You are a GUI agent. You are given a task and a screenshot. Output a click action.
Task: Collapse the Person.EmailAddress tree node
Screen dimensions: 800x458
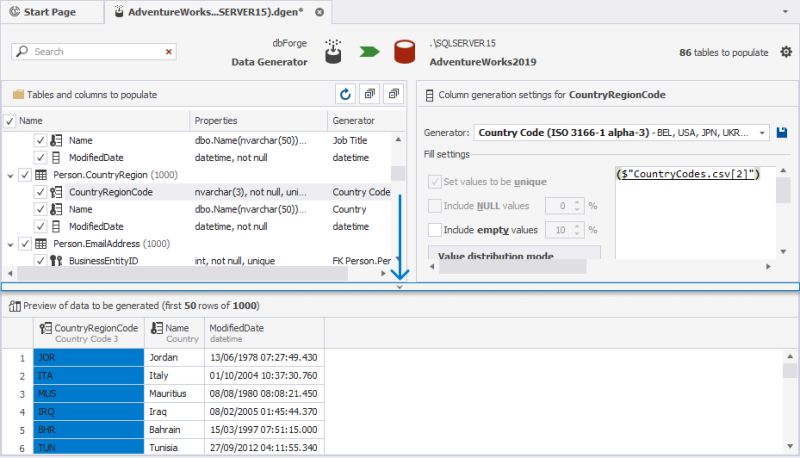[10, 244]
